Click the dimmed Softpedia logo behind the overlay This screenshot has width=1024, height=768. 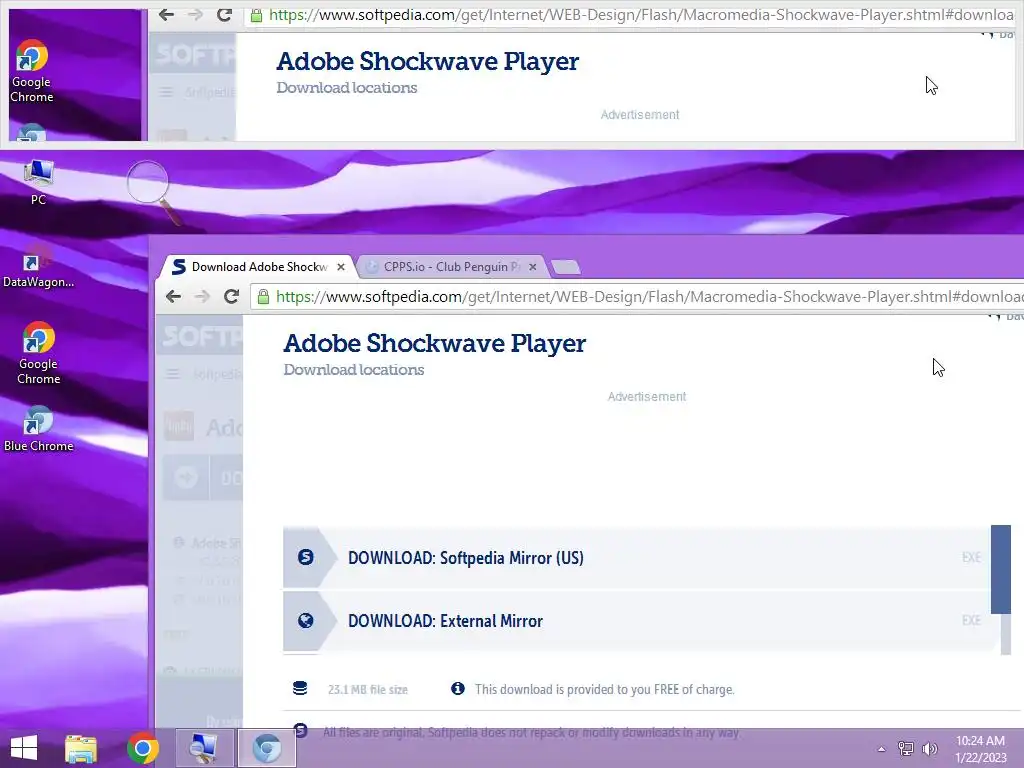coord(201,337)
